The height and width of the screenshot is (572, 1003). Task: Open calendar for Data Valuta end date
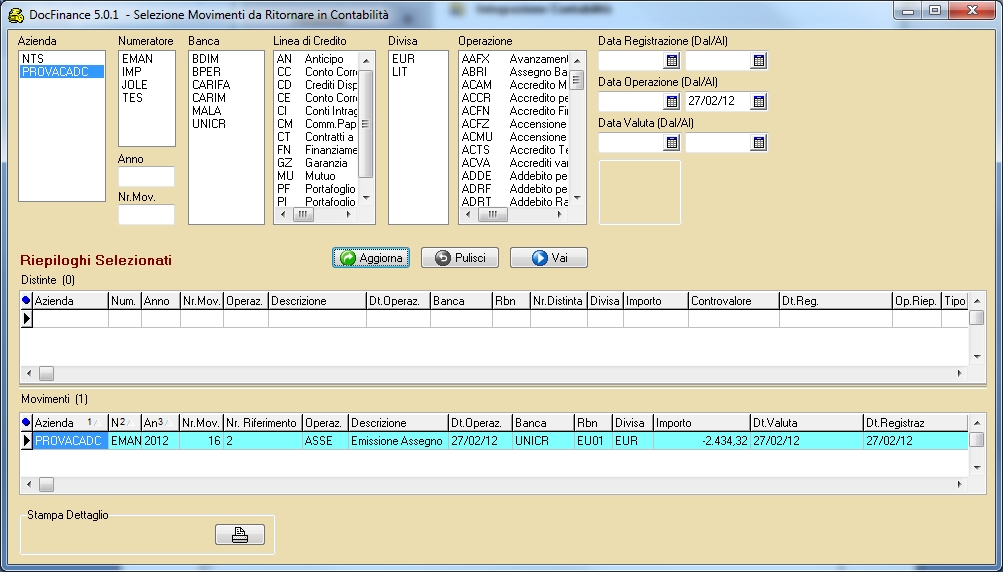coord(758,143)
